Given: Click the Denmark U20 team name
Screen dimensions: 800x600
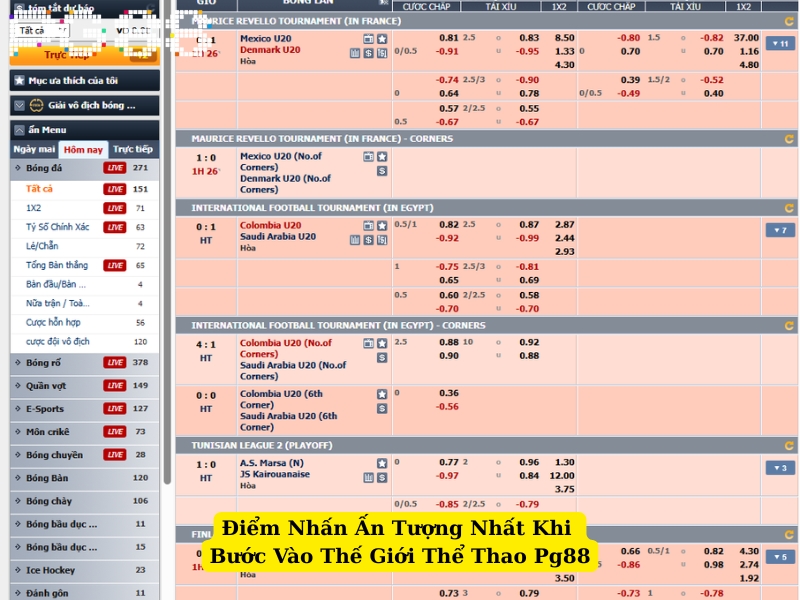Looking at the screenshot, I should (x=270, y=50).
